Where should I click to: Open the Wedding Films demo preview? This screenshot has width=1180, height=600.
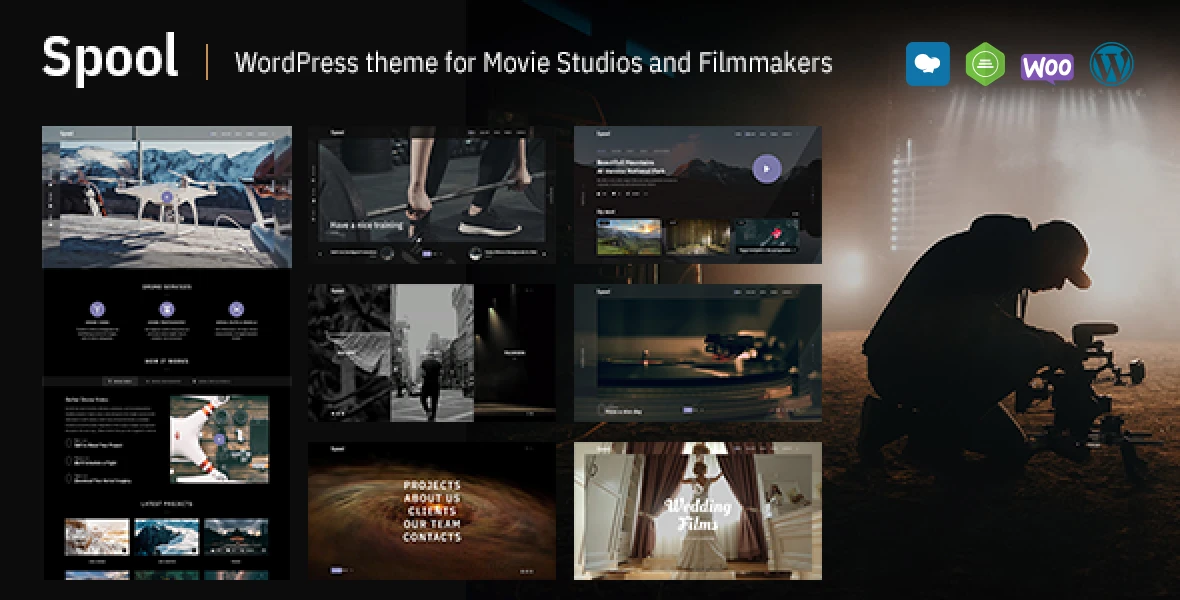click(697, 511)
